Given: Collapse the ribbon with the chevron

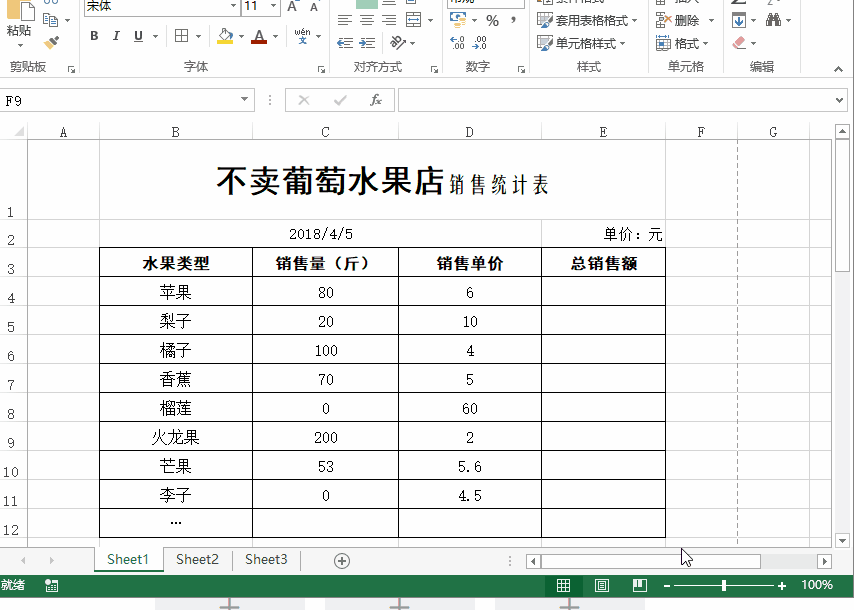Looking at the screenshot, I should click(839, 69).
